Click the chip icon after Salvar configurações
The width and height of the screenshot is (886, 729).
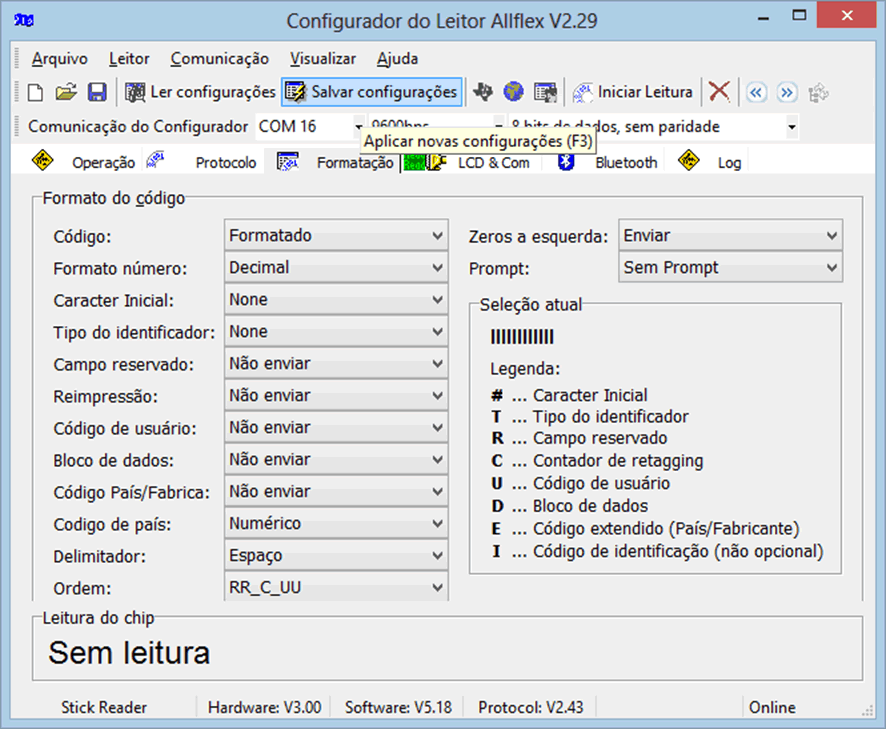pos(483,92)
